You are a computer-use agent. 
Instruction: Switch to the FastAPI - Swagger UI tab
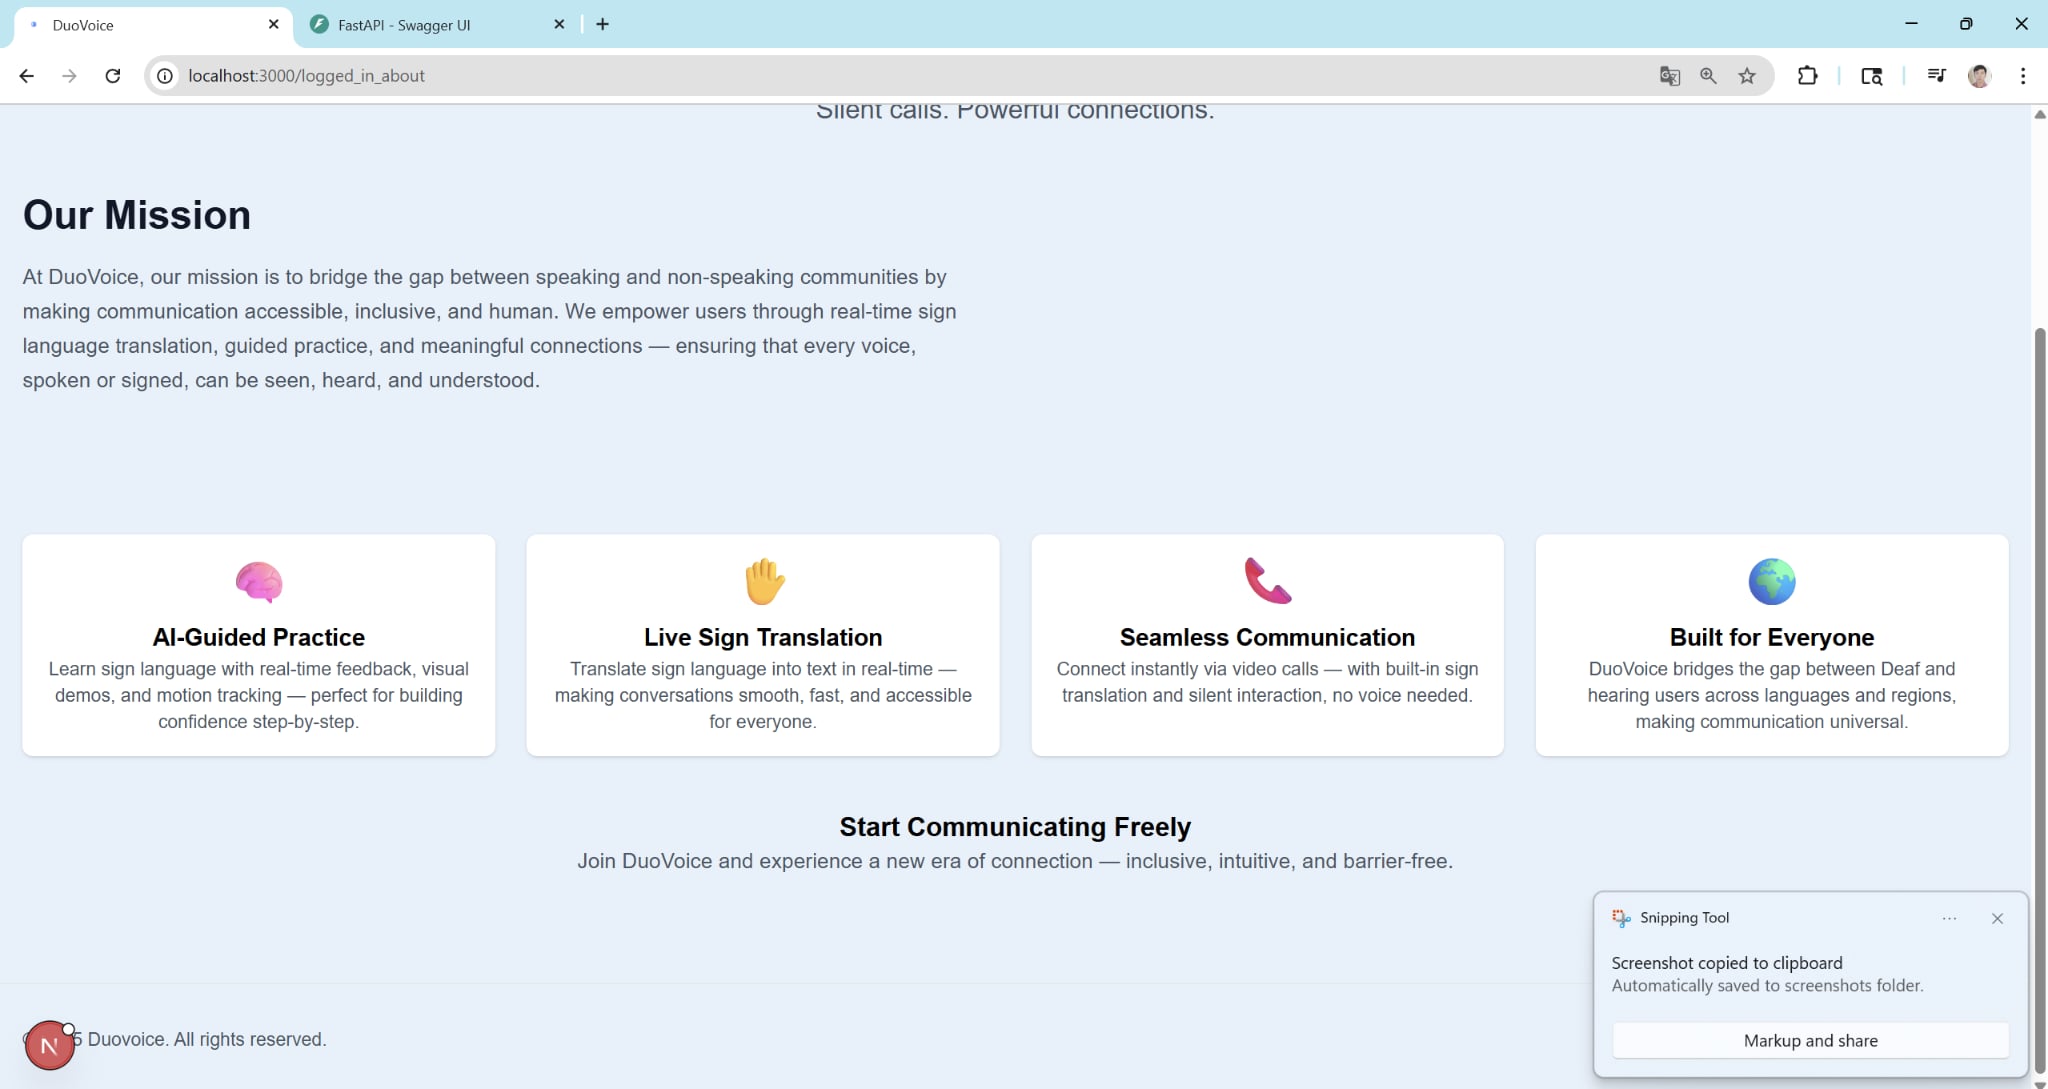[x=404, y=25]
